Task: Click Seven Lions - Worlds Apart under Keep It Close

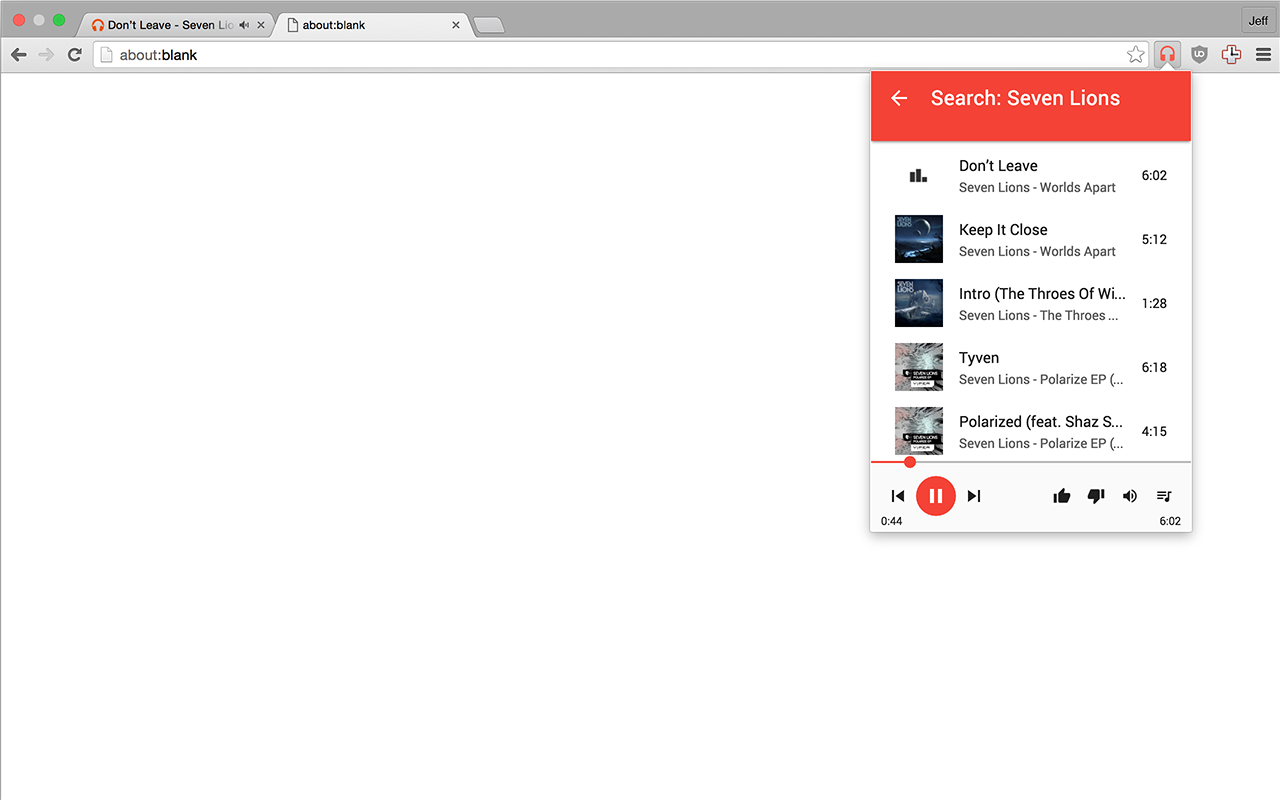Action: coord(1037,252)
